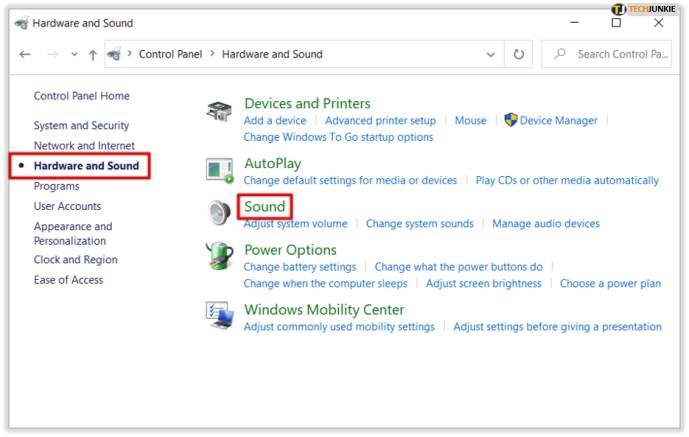This screenshot has height=437, width=689.
Task: Click Change battery settings
Action: [x=300, y=267]
